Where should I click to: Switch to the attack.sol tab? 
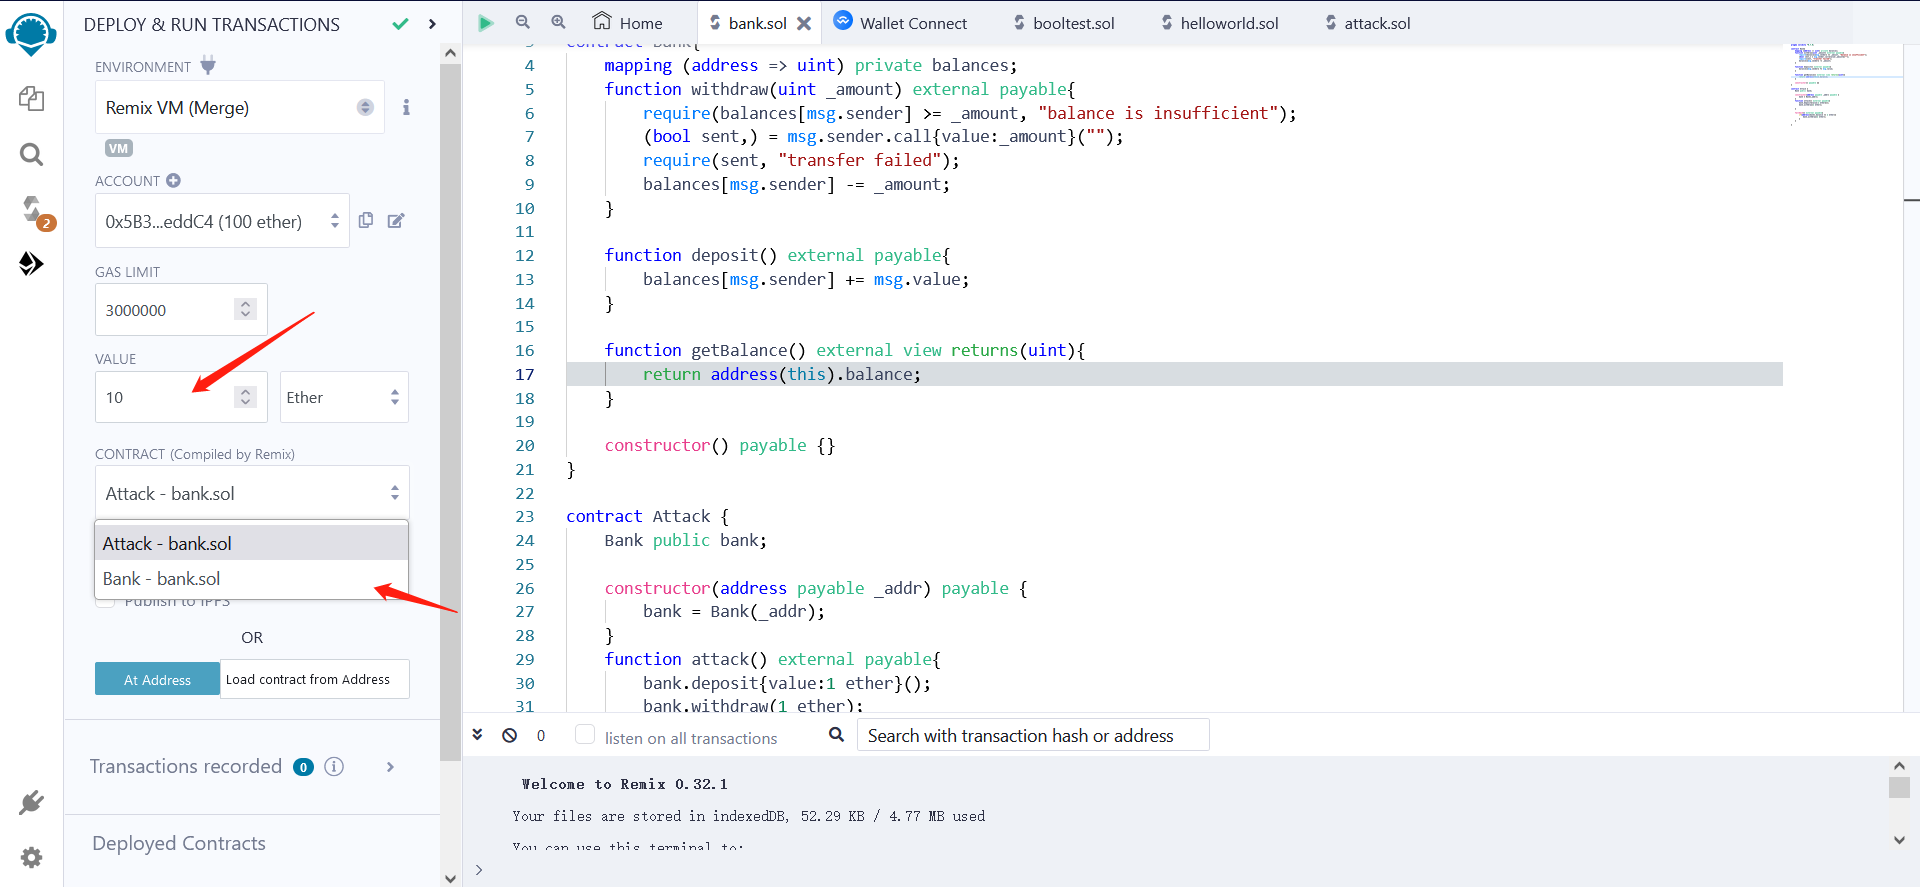[1368, 22]
